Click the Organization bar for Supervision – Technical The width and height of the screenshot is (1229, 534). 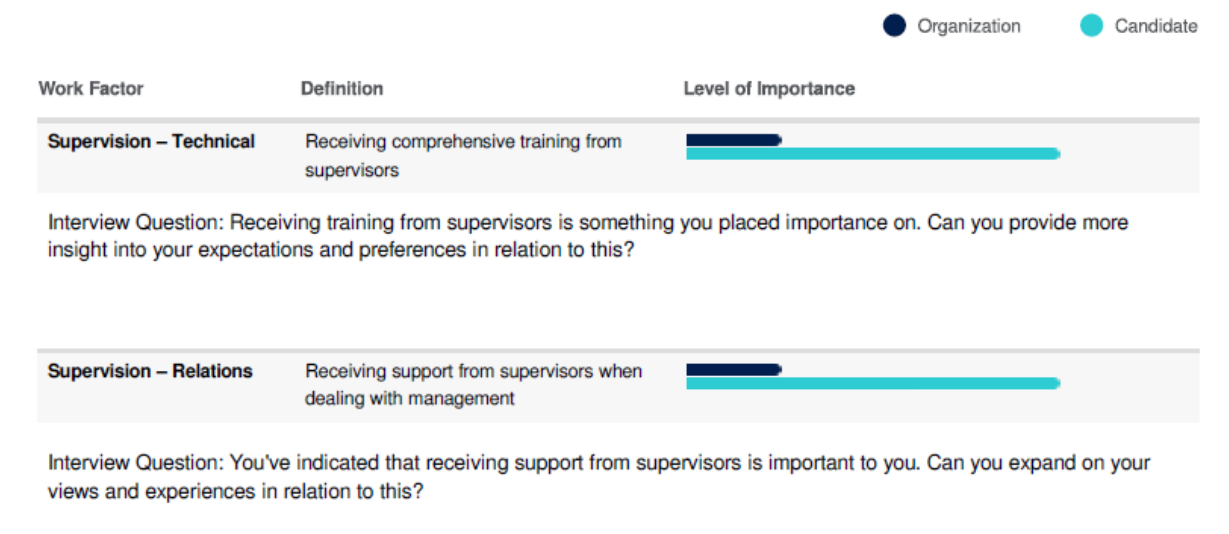tap(734, 140)
